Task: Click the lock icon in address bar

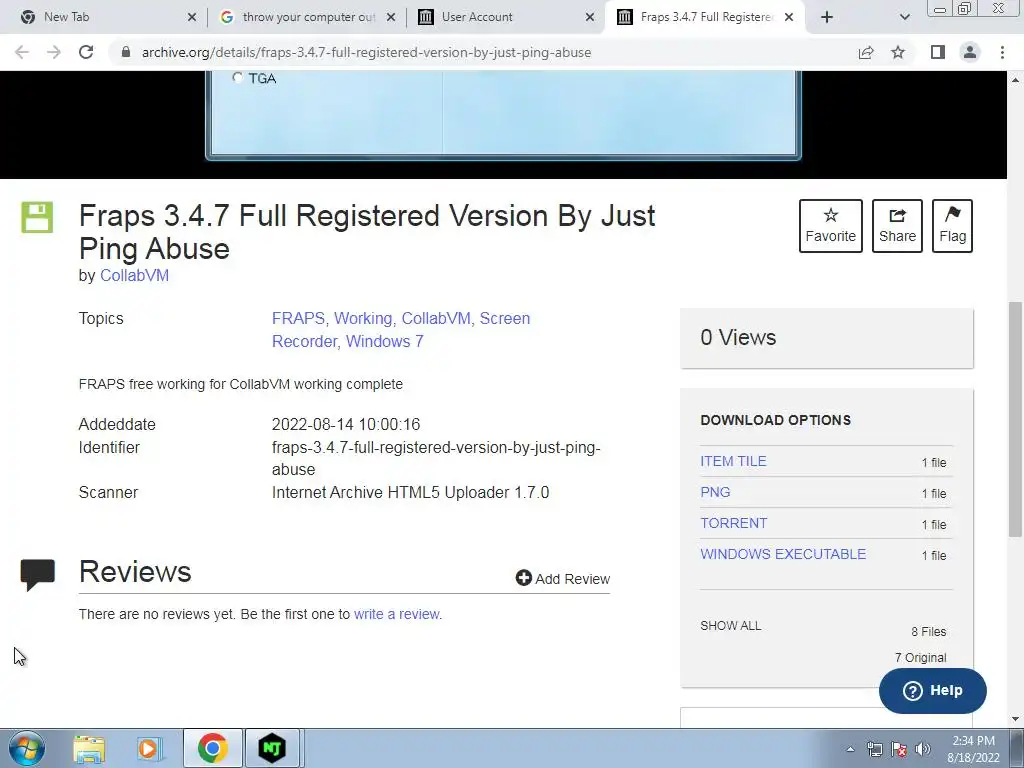Action: coord(125,52)
